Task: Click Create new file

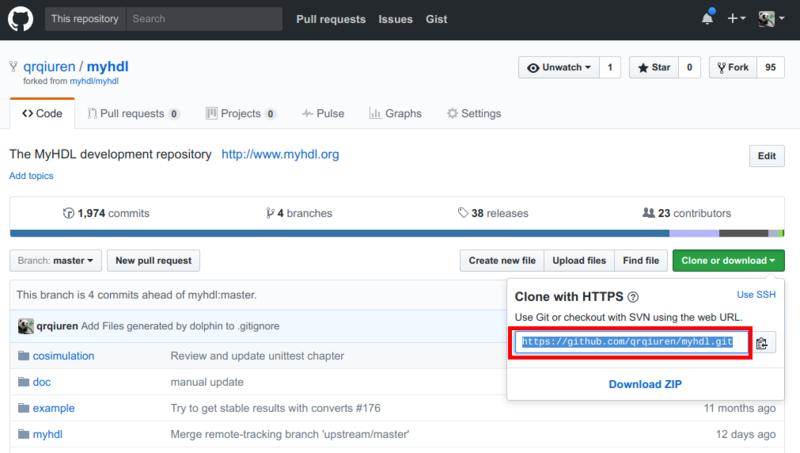Action: point(502,261)
